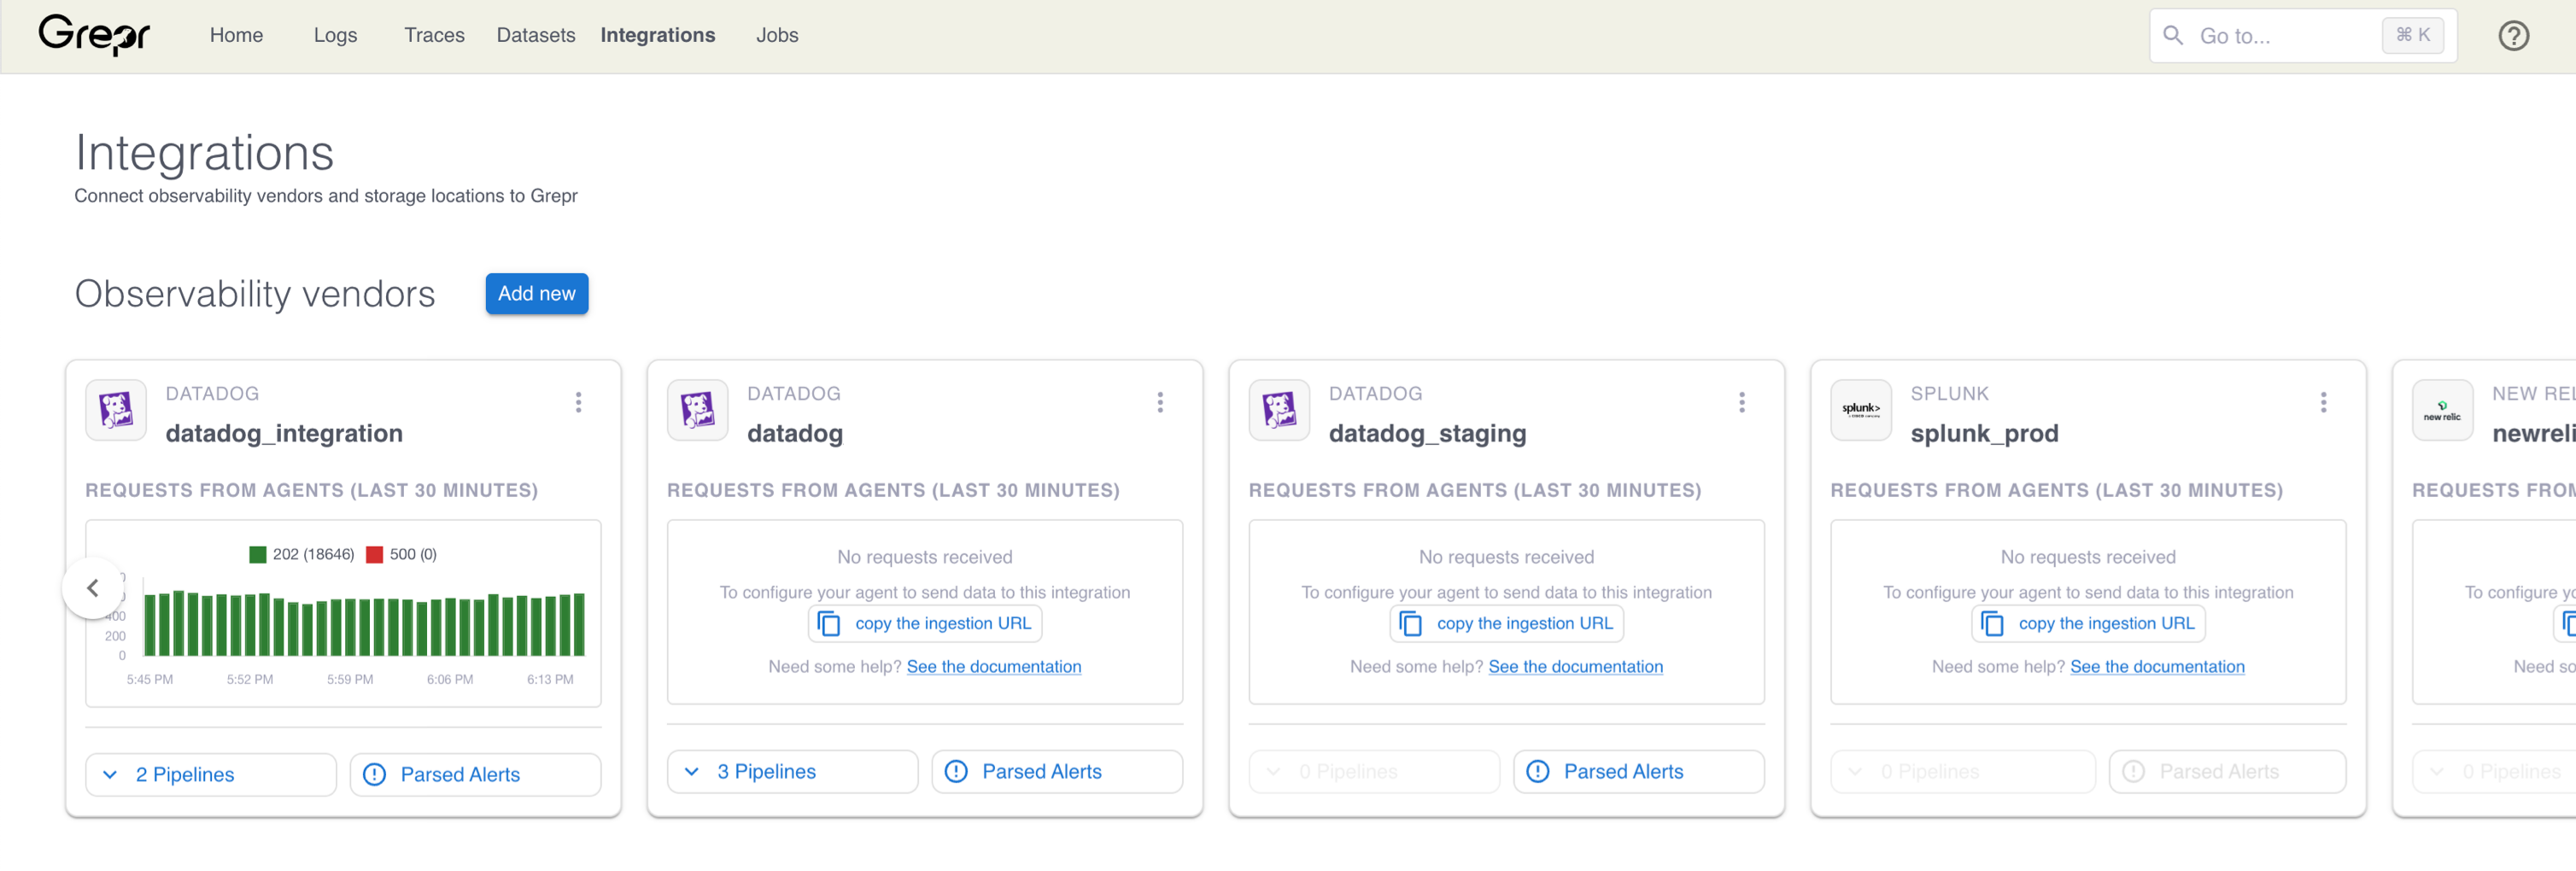Select the Splunk icon on splunk_prod card

point(1860,410)
